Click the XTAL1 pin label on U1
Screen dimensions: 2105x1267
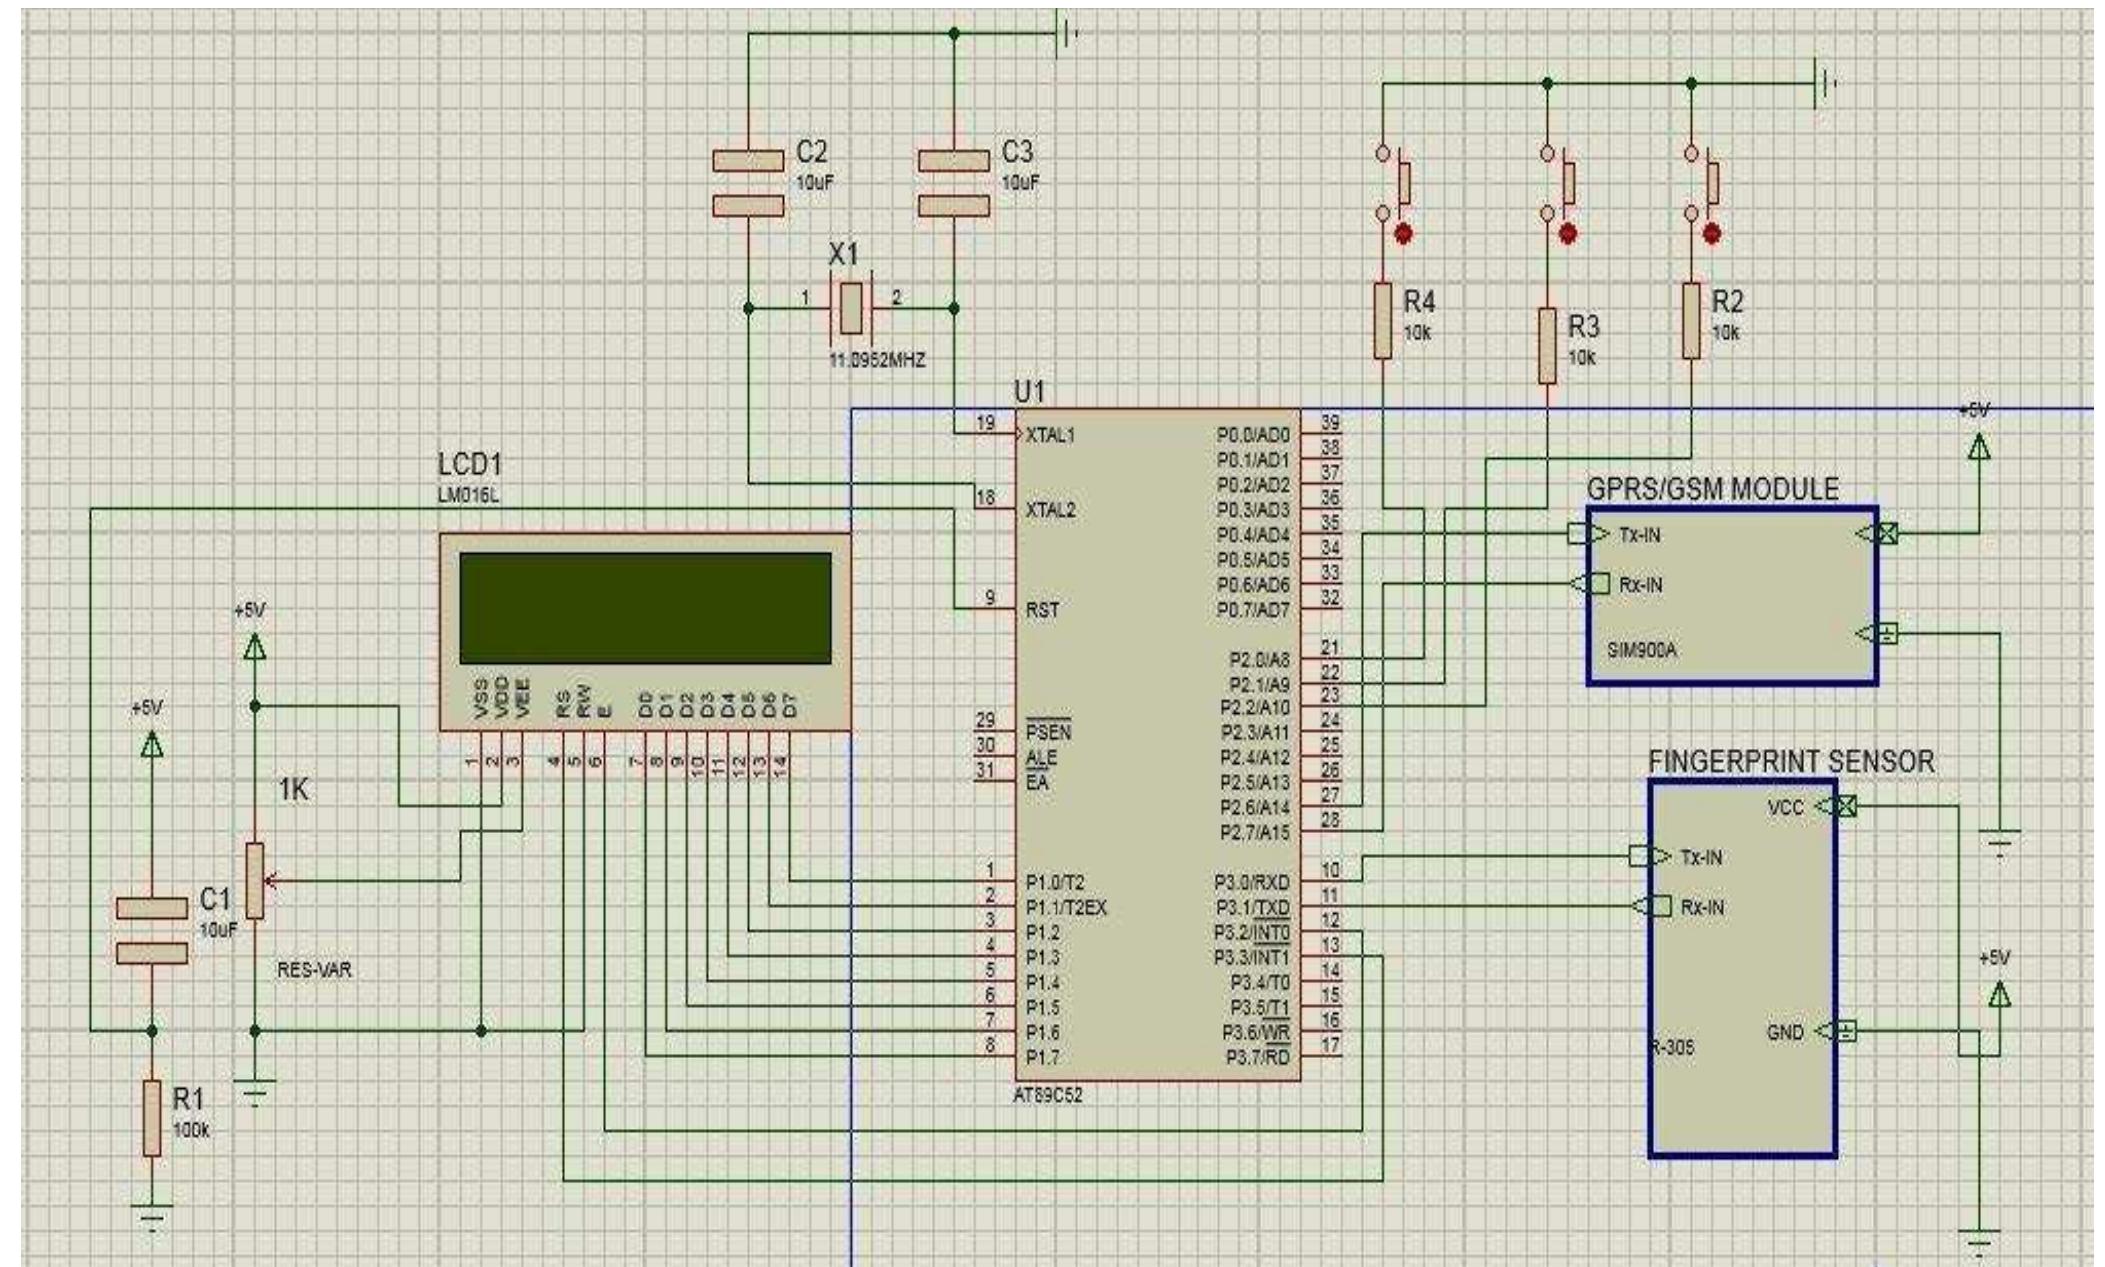click(1050, 435)
